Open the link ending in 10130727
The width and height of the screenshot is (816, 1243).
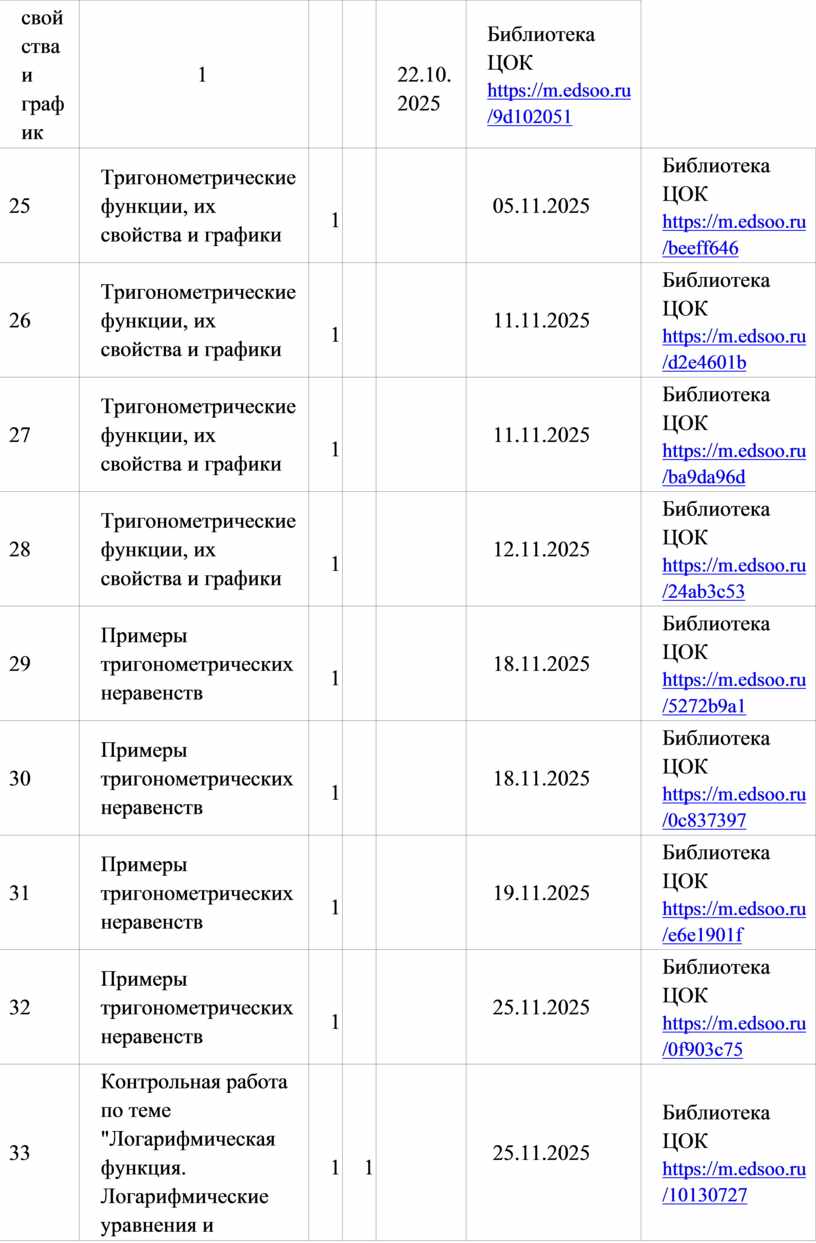click(x=733, y=1181)
